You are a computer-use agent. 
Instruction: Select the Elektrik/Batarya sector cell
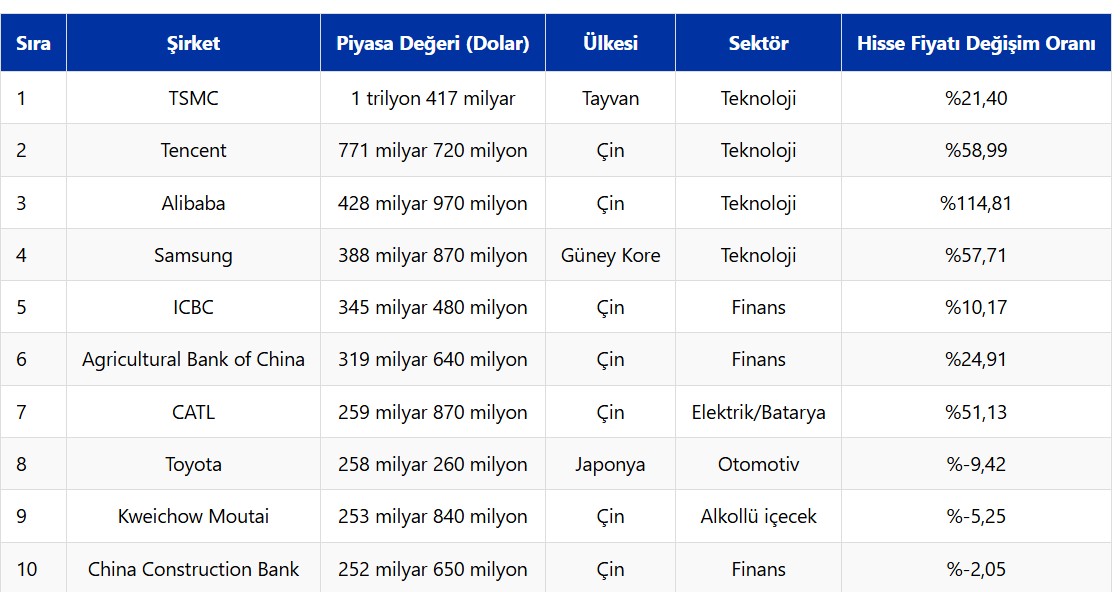point(758,412)
